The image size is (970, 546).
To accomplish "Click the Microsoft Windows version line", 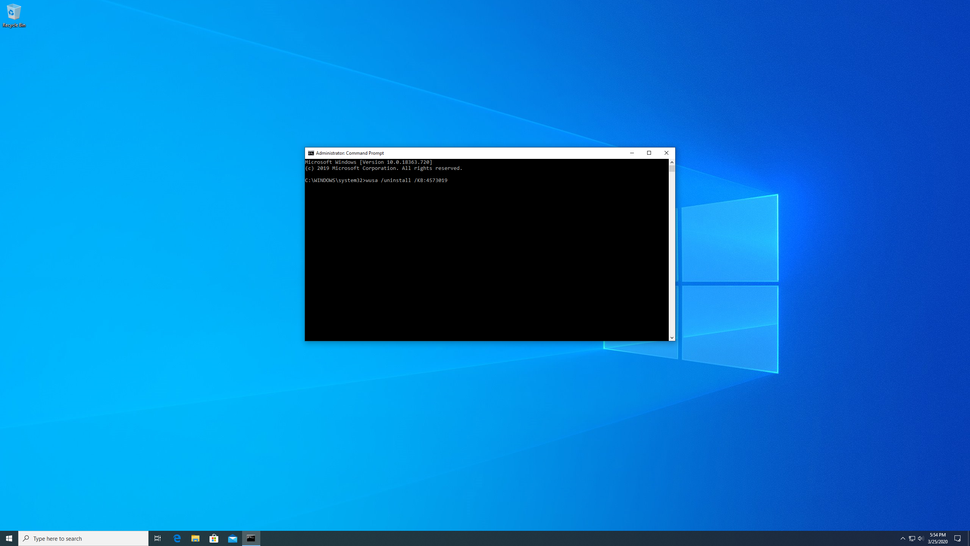I will (369, 162).
